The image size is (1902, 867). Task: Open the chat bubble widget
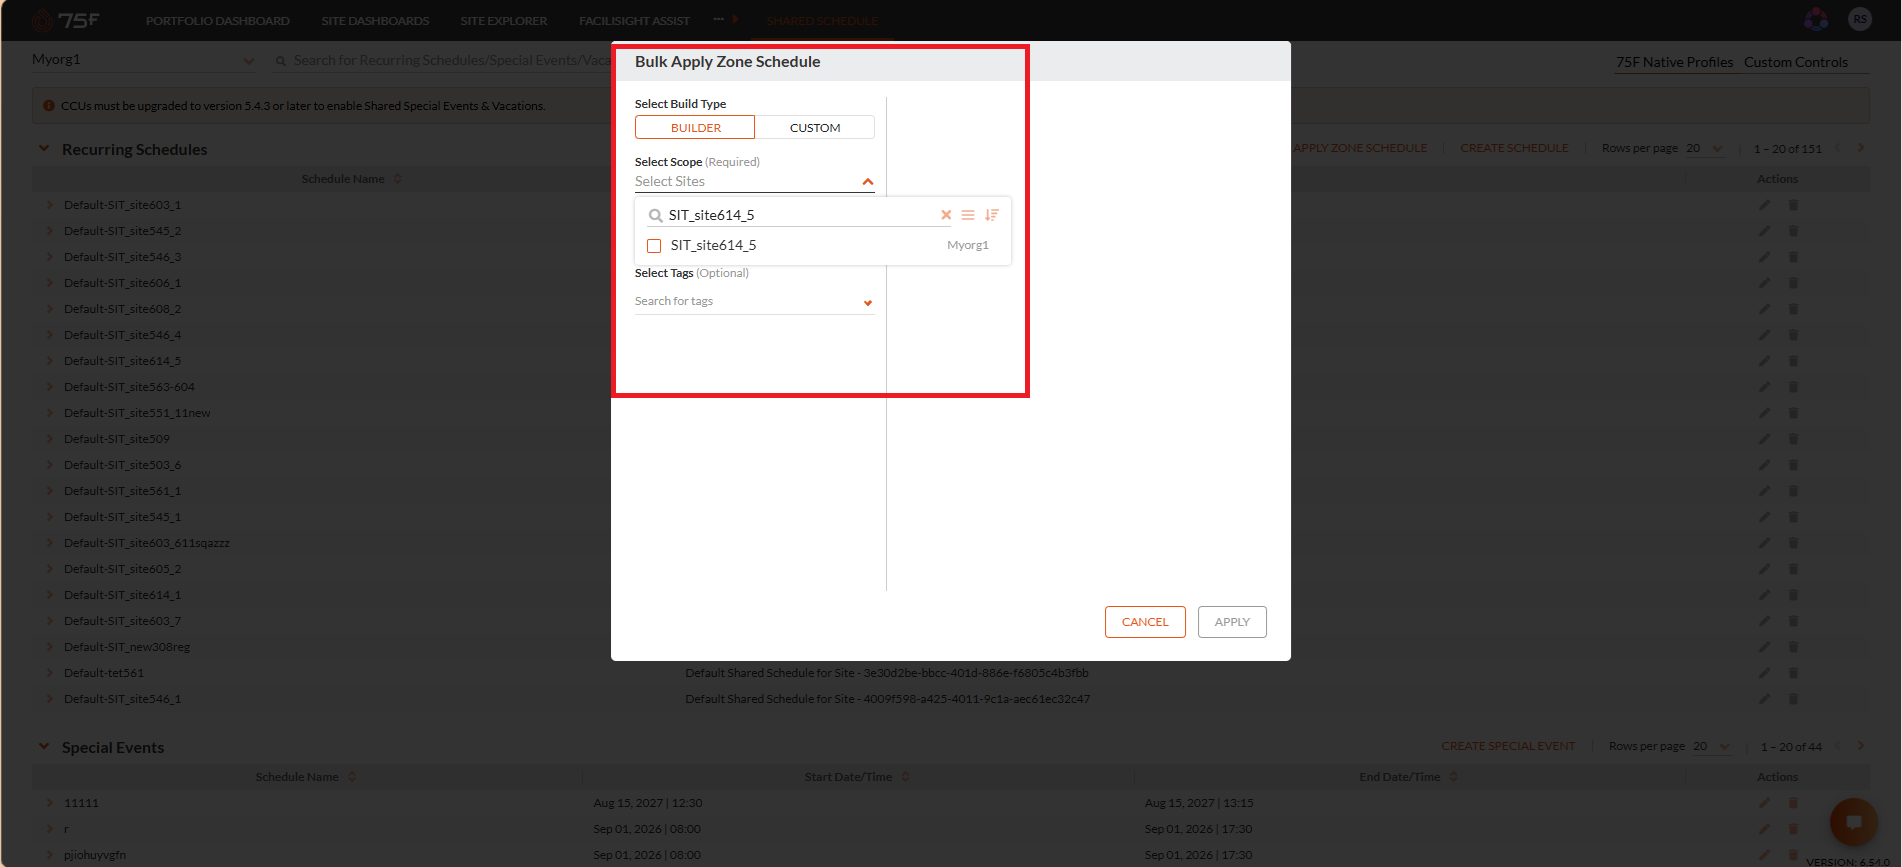coord(1853,823)
